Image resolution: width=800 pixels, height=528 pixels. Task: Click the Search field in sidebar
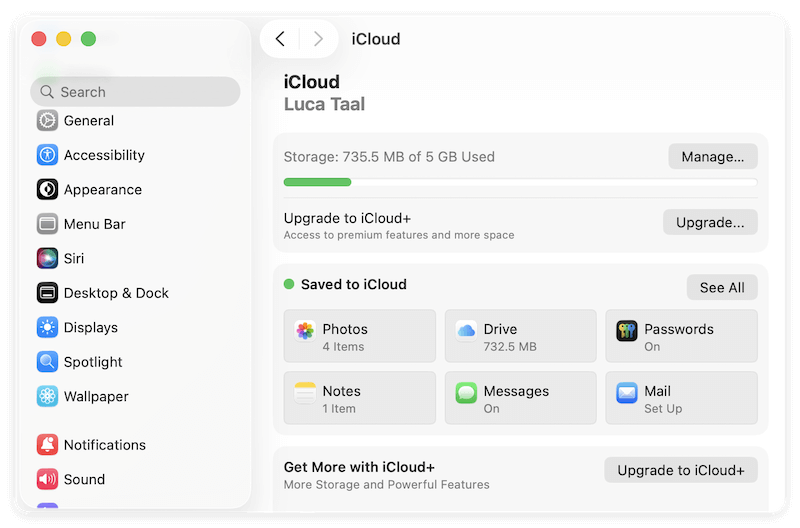(x=135, y=92)
